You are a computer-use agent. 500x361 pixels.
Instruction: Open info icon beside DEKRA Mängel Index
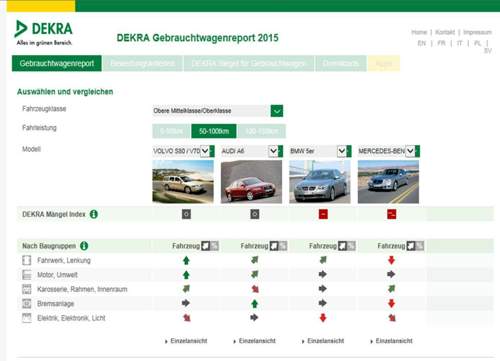(x=94, y=214)
